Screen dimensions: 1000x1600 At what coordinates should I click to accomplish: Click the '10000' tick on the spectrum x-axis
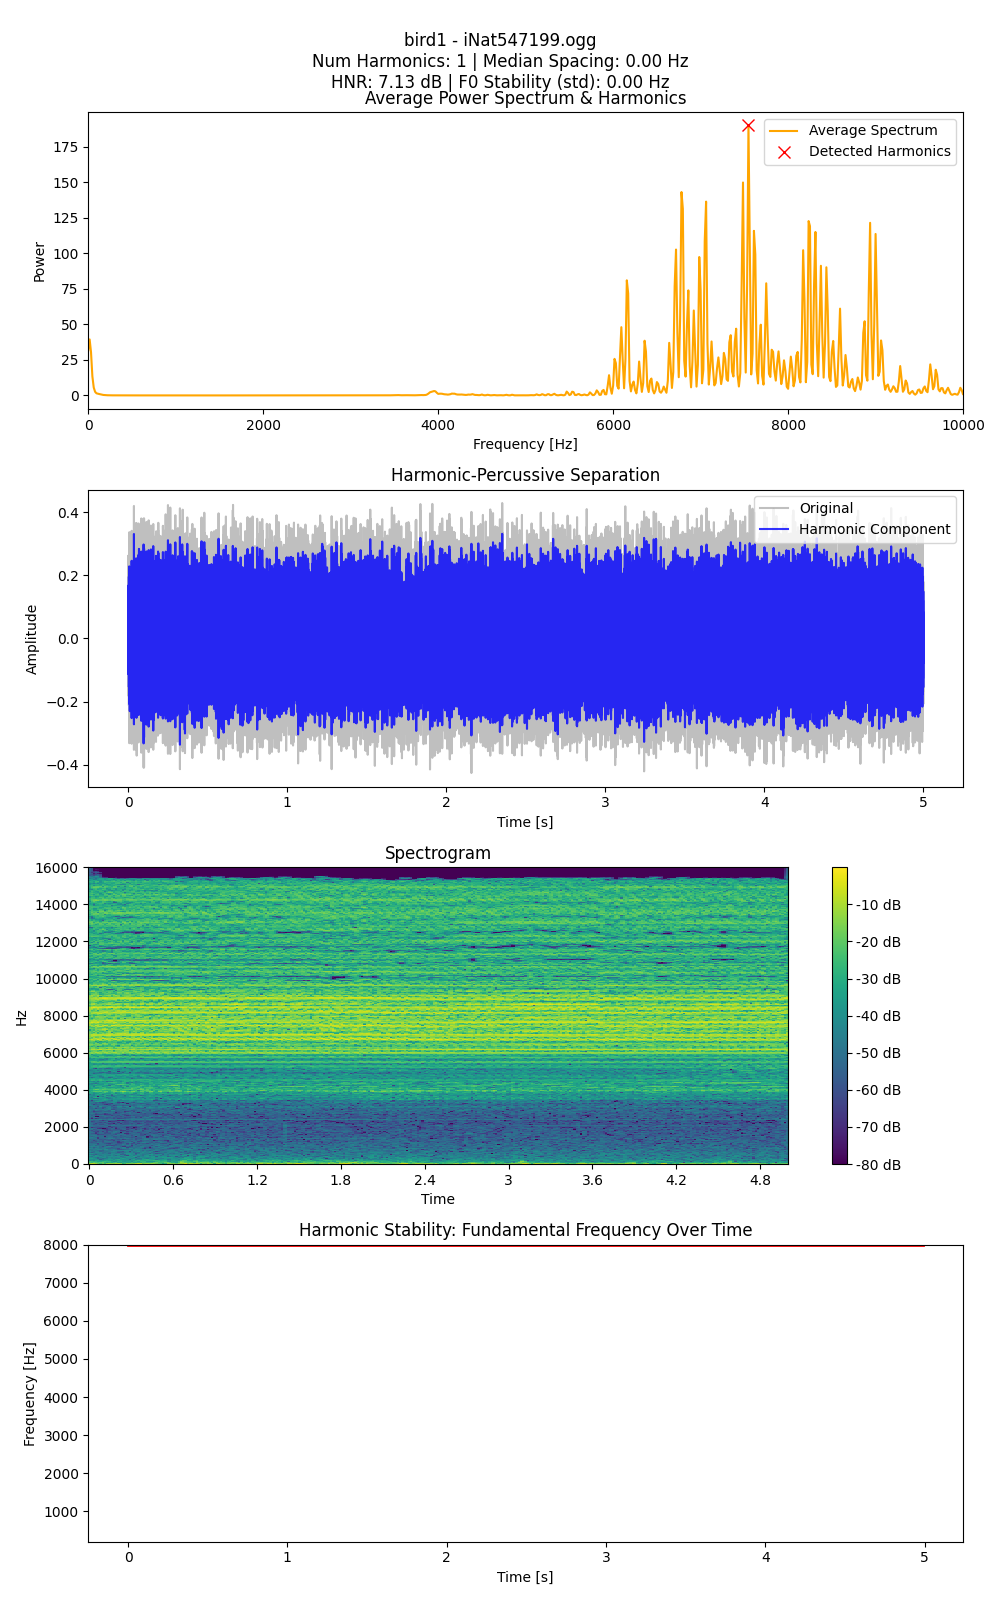point(963,425)
